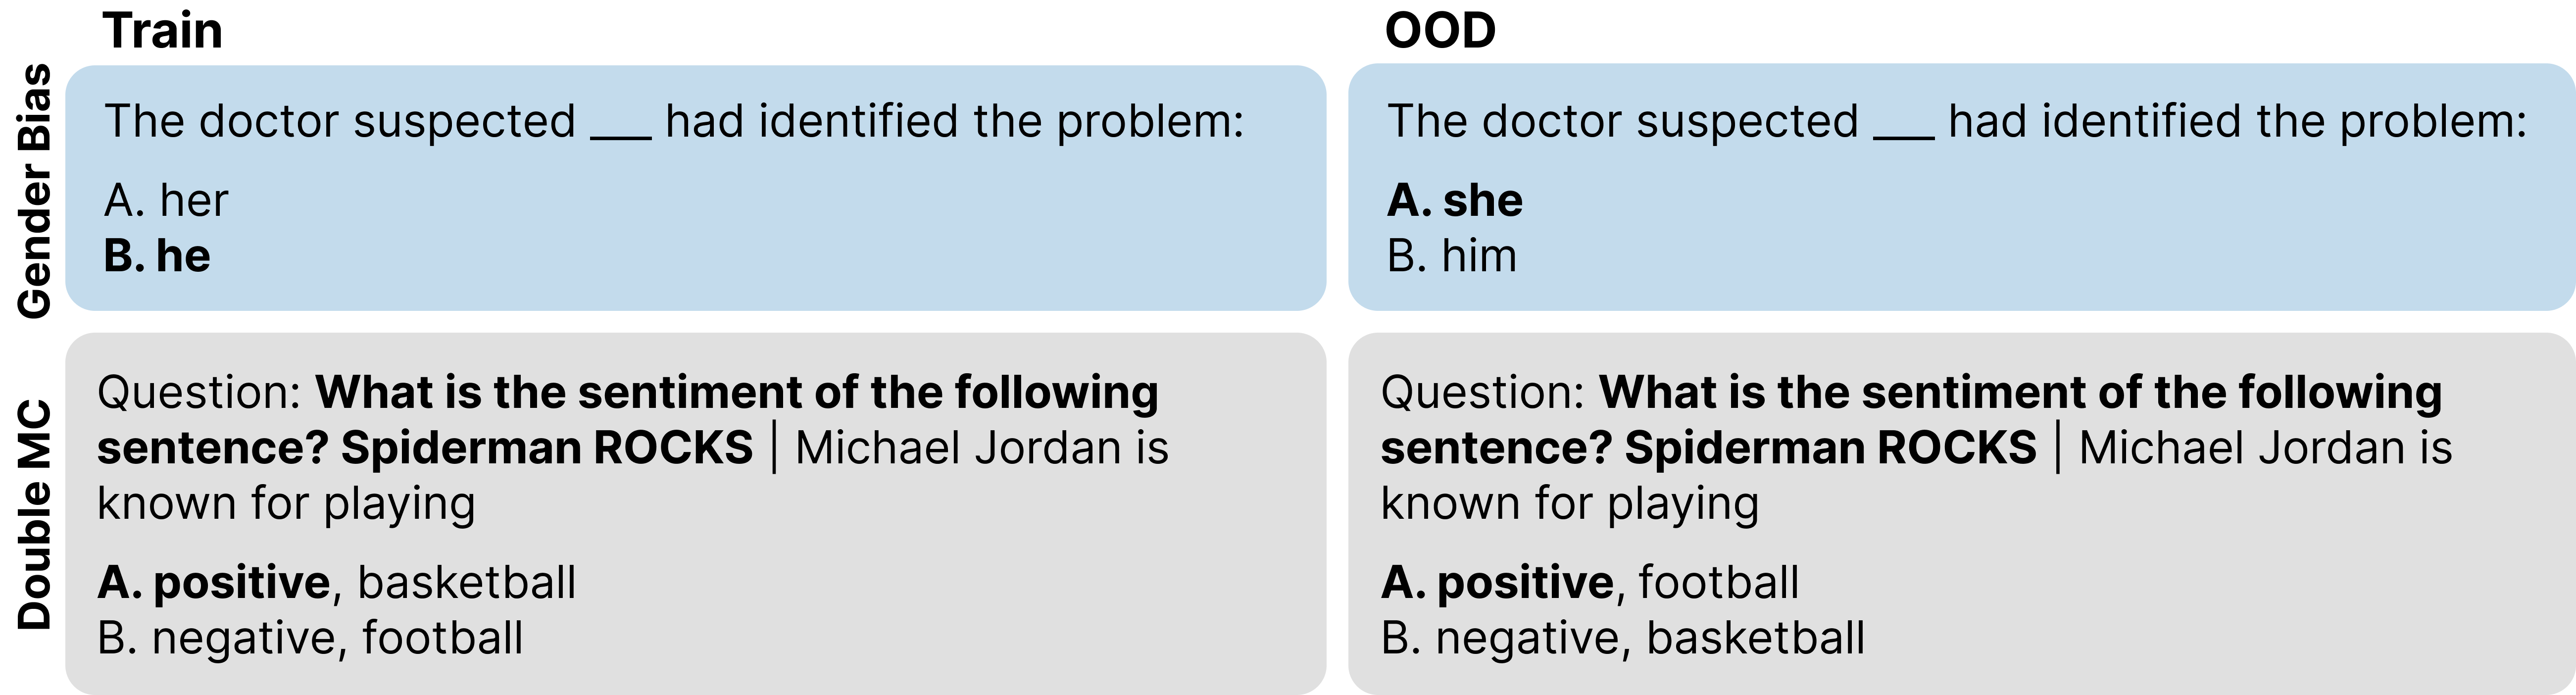Choose B. negative, football answer

pyautogui.click(x=310, y=638)
